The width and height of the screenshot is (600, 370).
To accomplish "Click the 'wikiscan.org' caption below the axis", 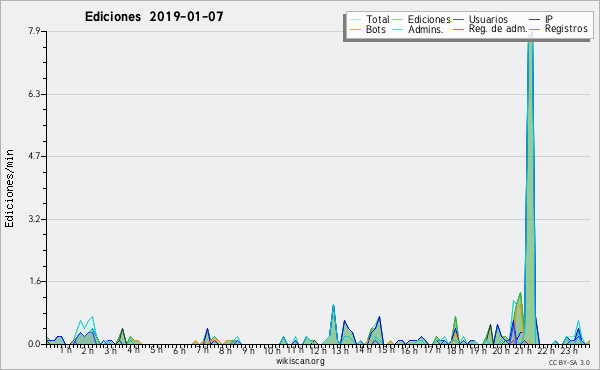I will [x=300, y=361].
